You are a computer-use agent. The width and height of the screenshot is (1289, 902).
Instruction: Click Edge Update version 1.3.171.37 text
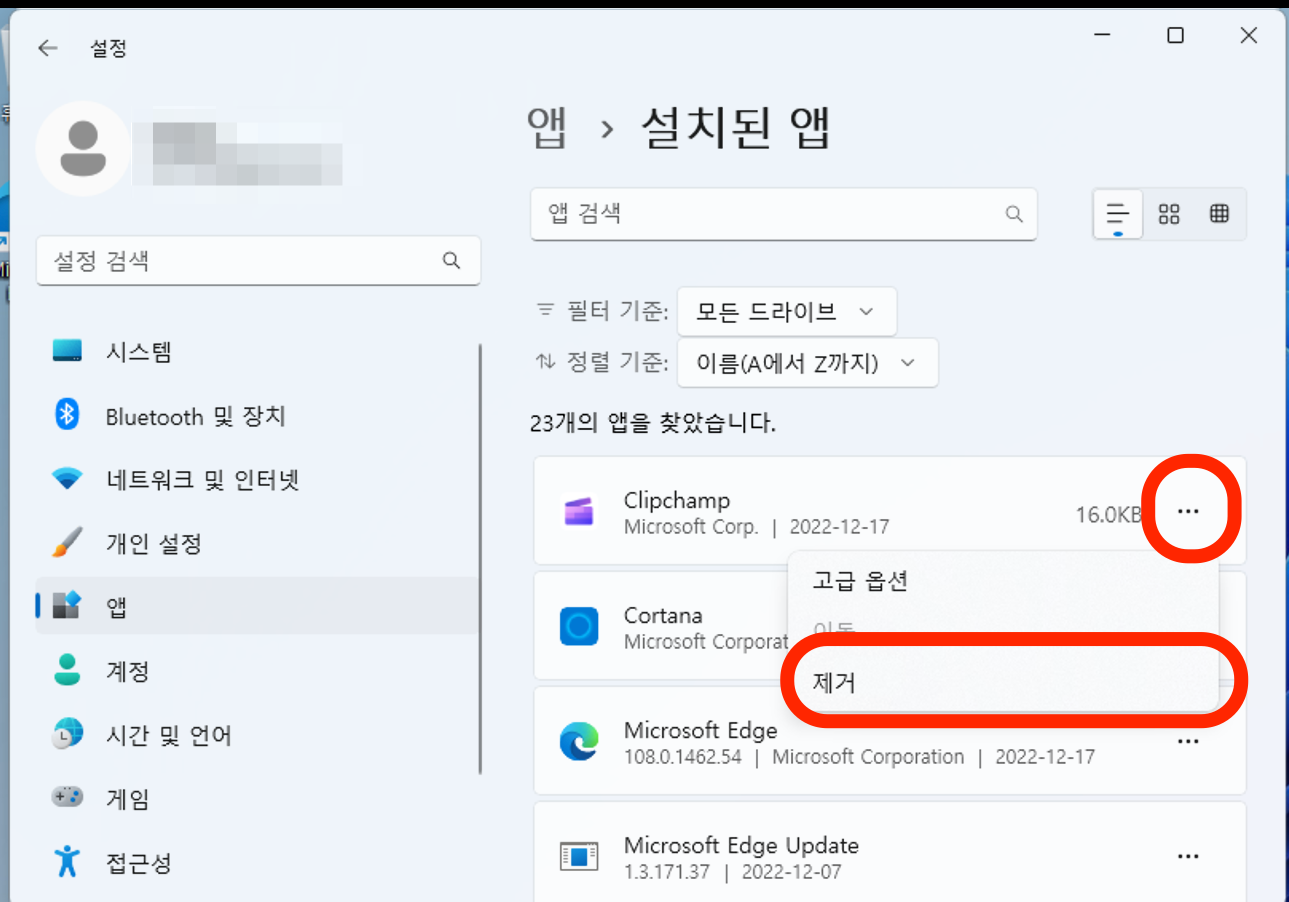click(x=667, y=872)
